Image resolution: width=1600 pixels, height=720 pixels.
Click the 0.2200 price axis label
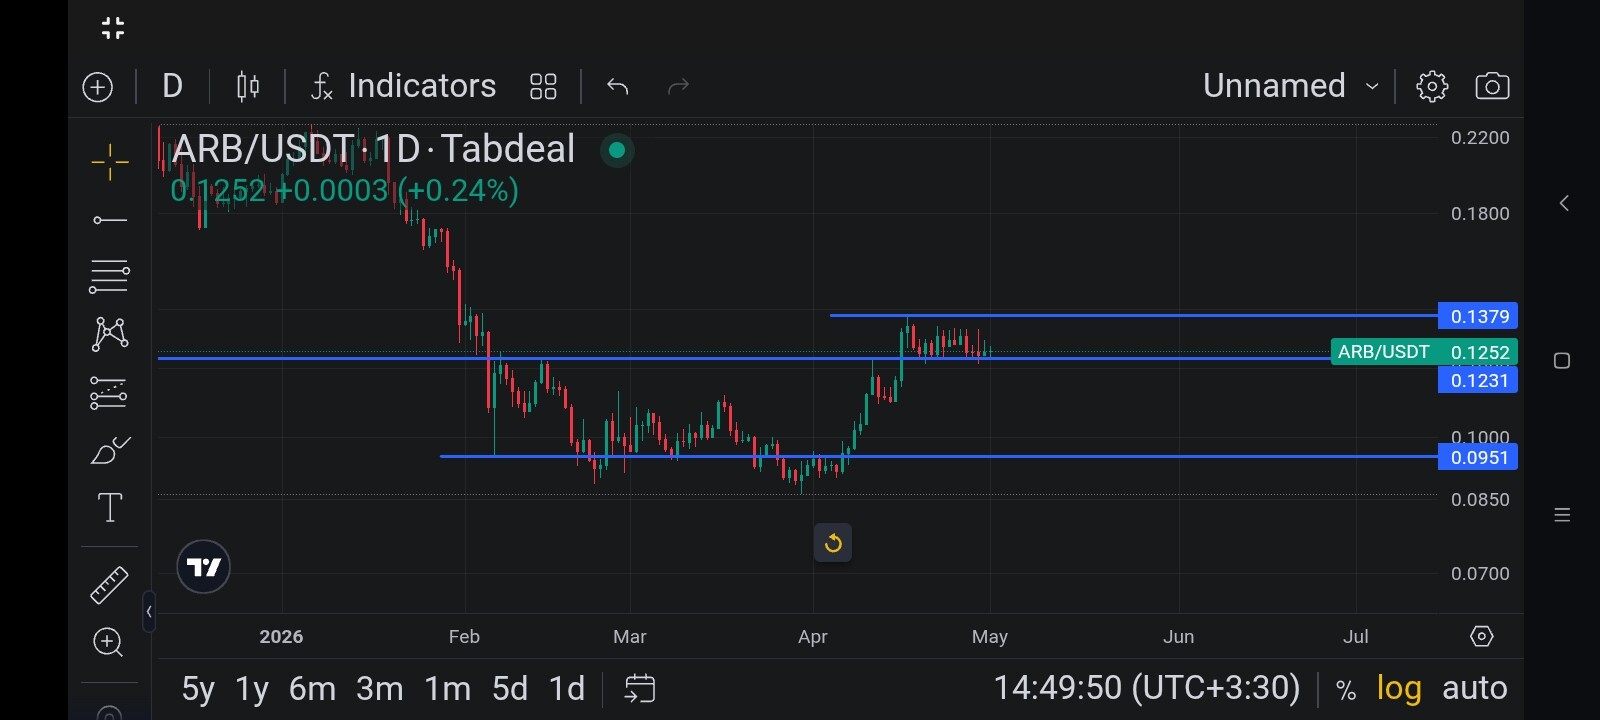pos(1480,137)
